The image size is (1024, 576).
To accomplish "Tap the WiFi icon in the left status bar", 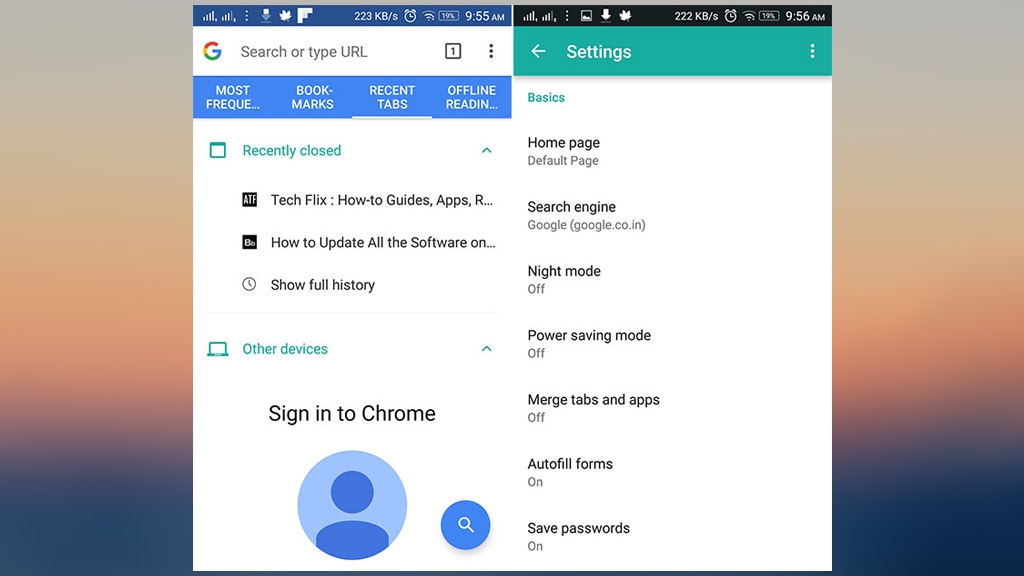I will tap(428, 16).
